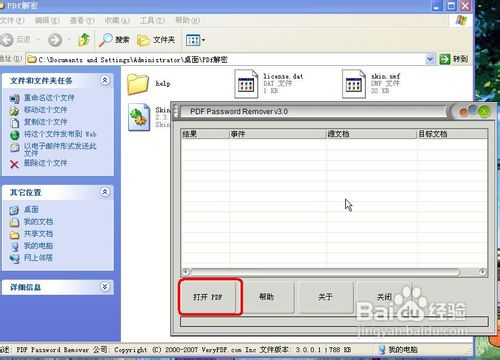Expand the 详细信息 panel
The height and width of the screenshot is (360, 500).
(x=105, y=287)
